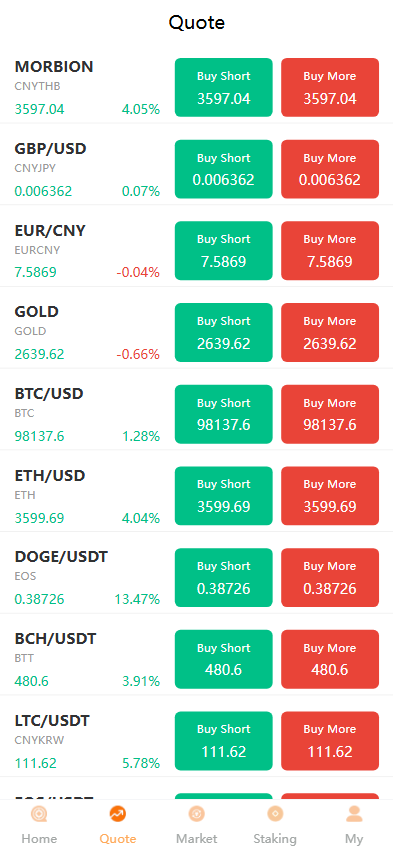Buy More DOGE/USDT at 0.38726
The height and width of the screenshot is (851, 393).
[x=330, y=577]
